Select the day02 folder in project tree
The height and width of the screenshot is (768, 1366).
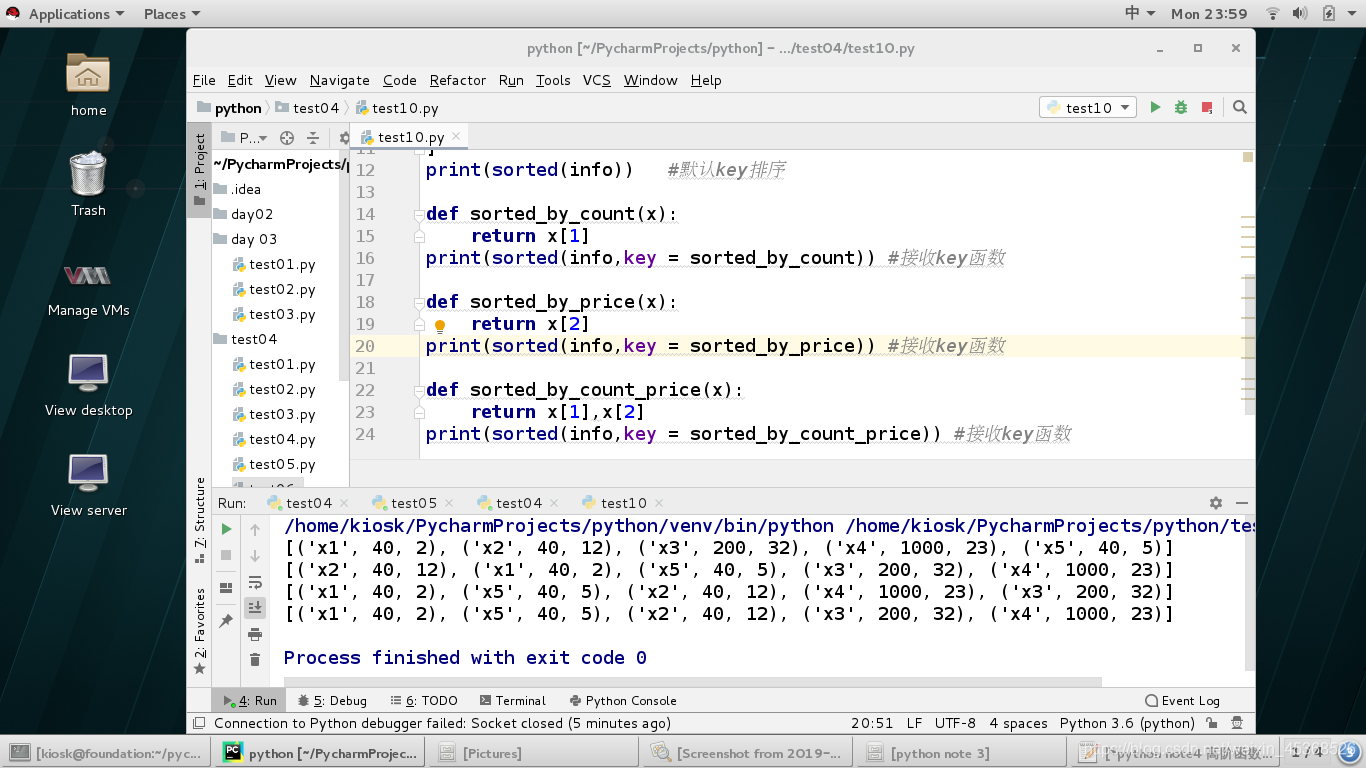[x=243, y=214]
